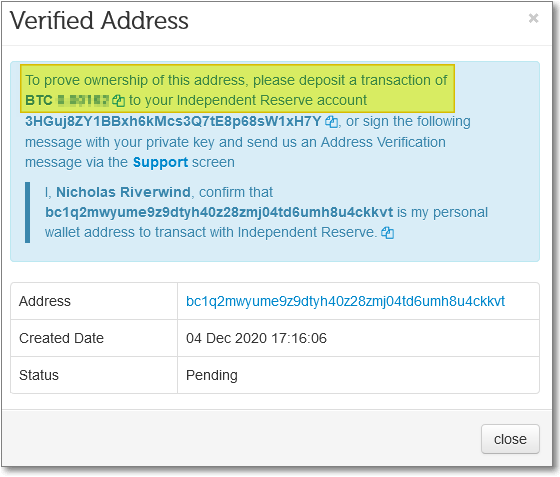Viewport: 560px width, 477px height.
Task: Select the Created Date row label
Action: tap(61, 338)
